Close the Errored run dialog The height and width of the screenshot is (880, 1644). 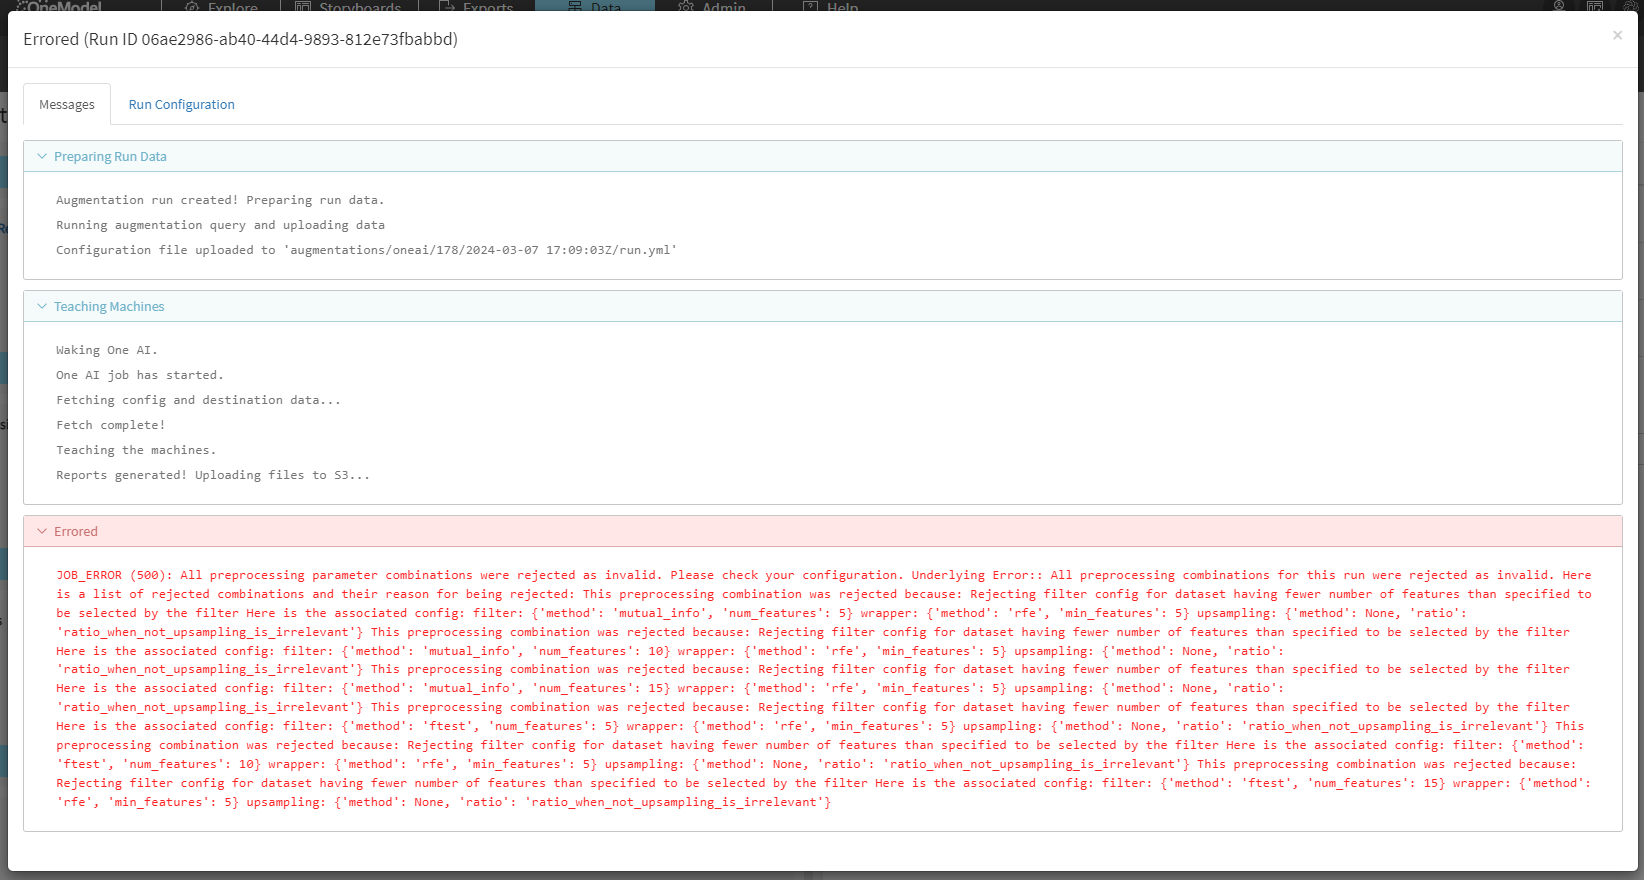point(1617,36)
